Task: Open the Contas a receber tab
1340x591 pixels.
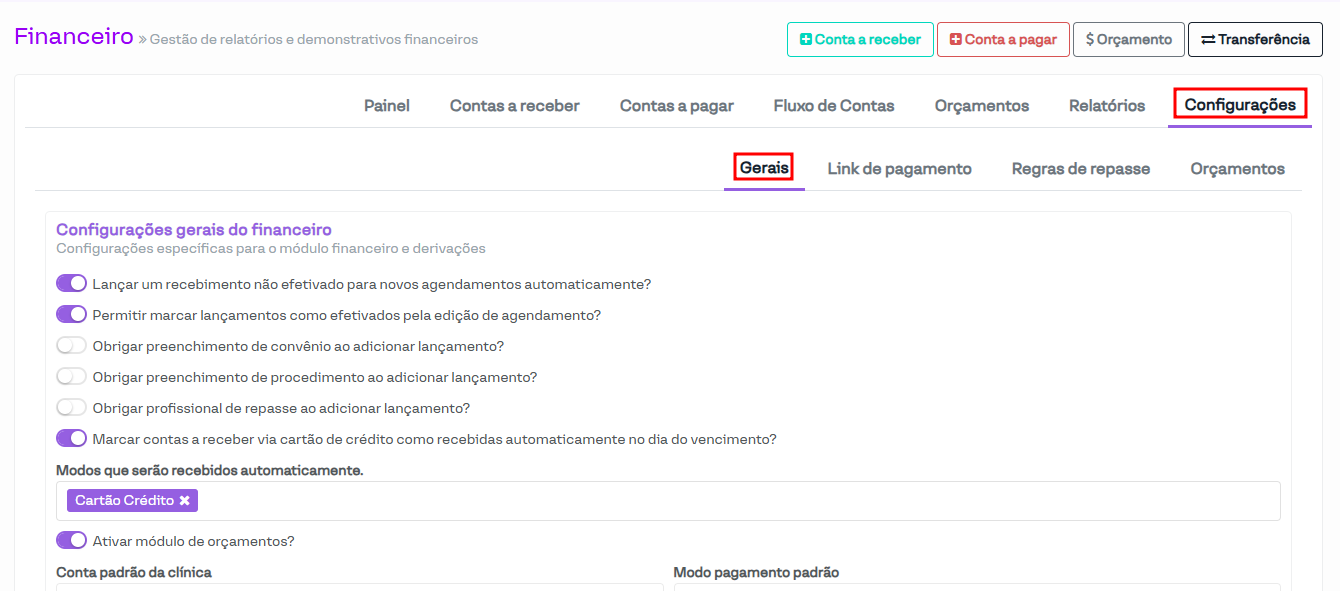Action: point(514,106)
